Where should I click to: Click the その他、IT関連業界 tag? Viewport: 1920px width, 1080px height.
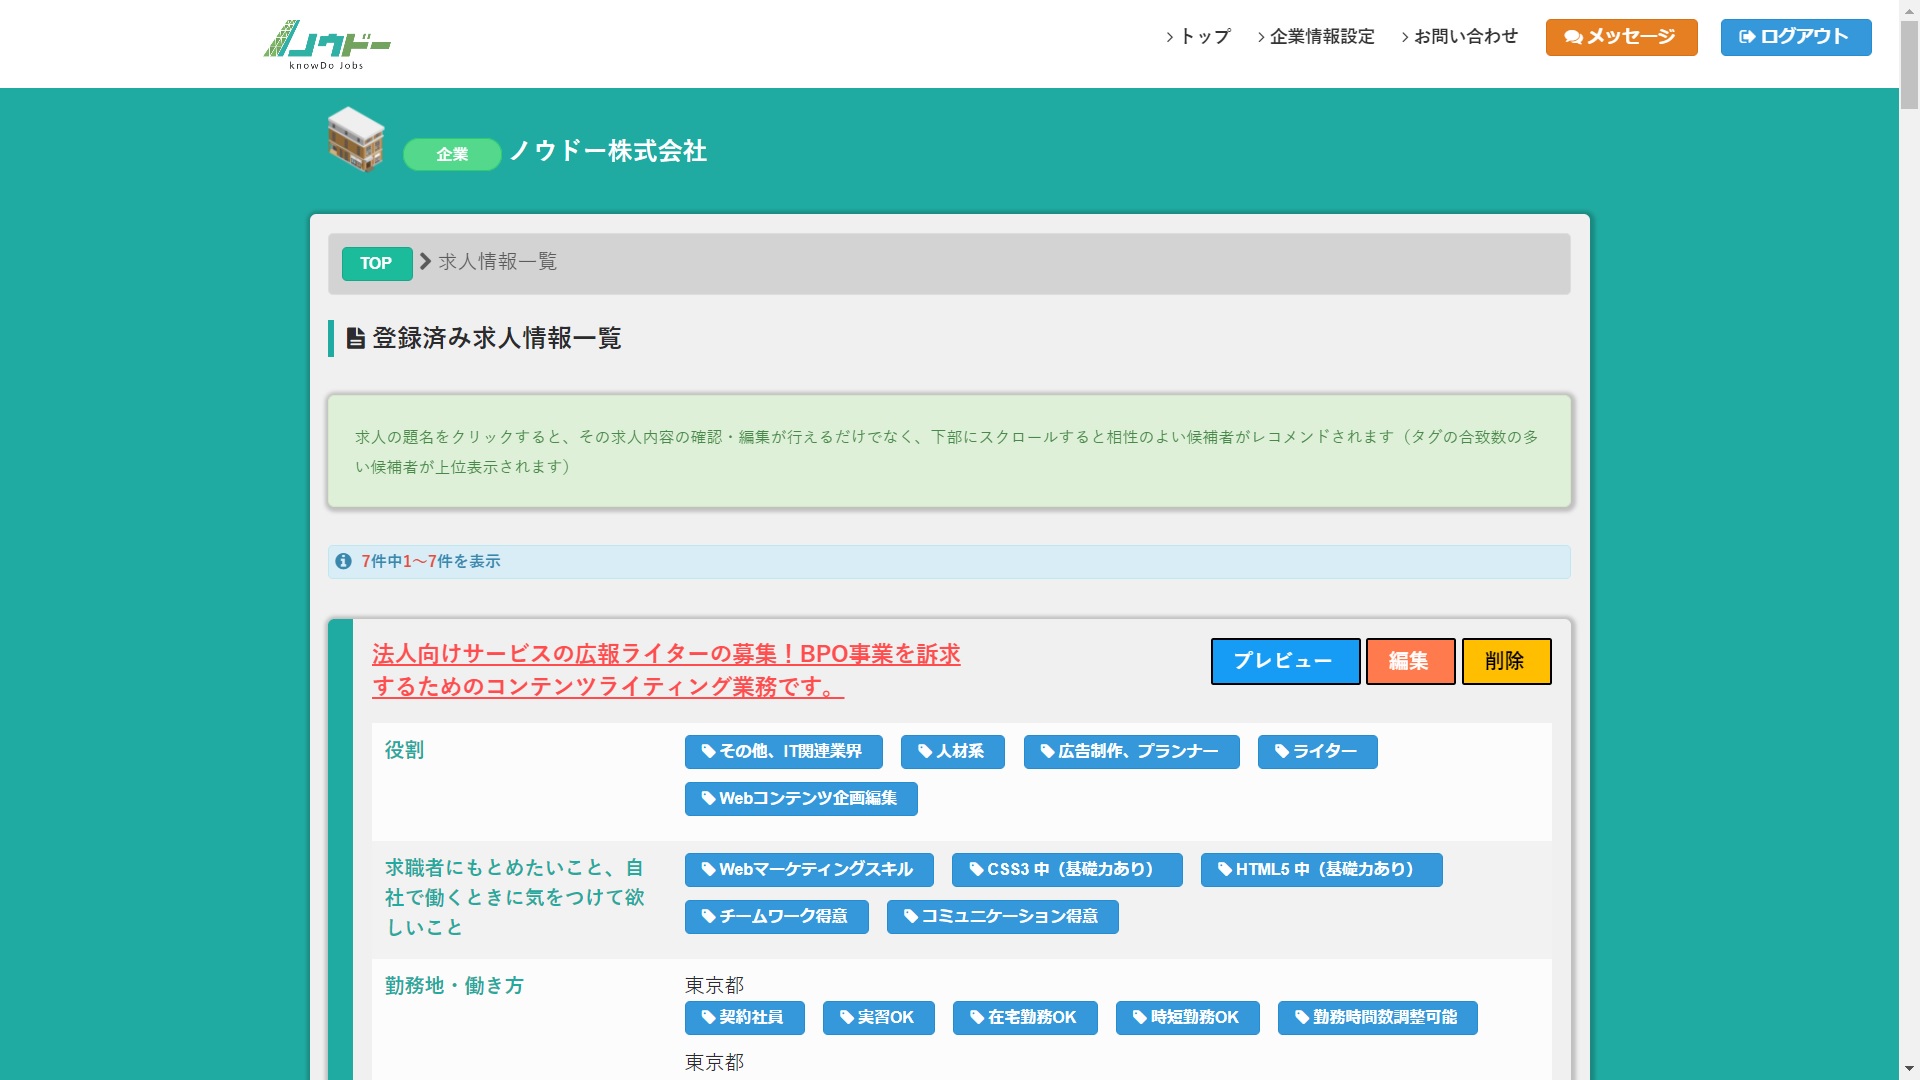tap(783, 752)
